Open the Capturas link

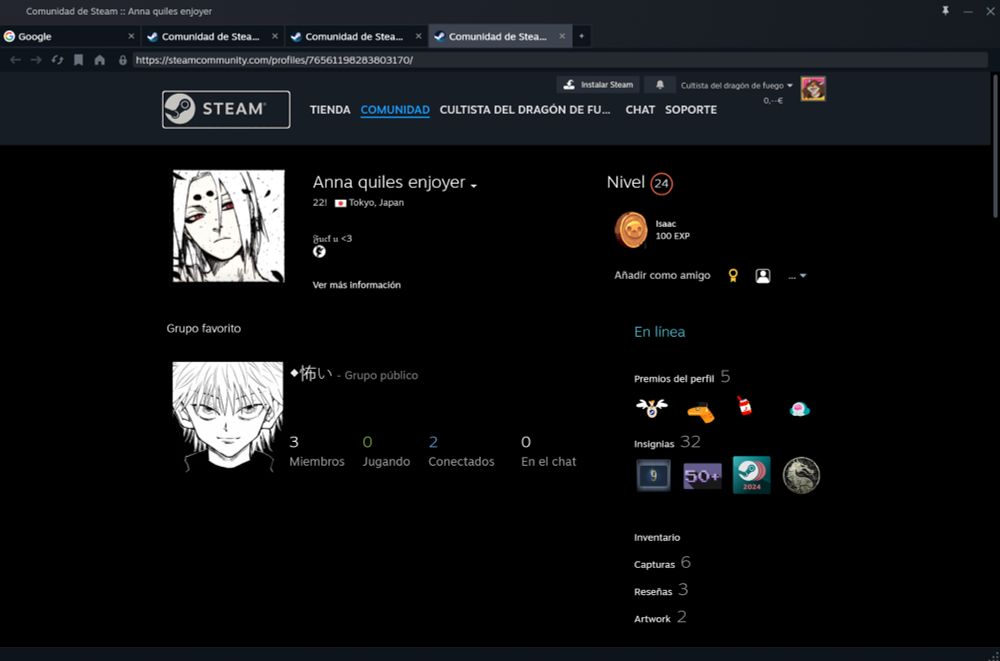tap(654, 565)
